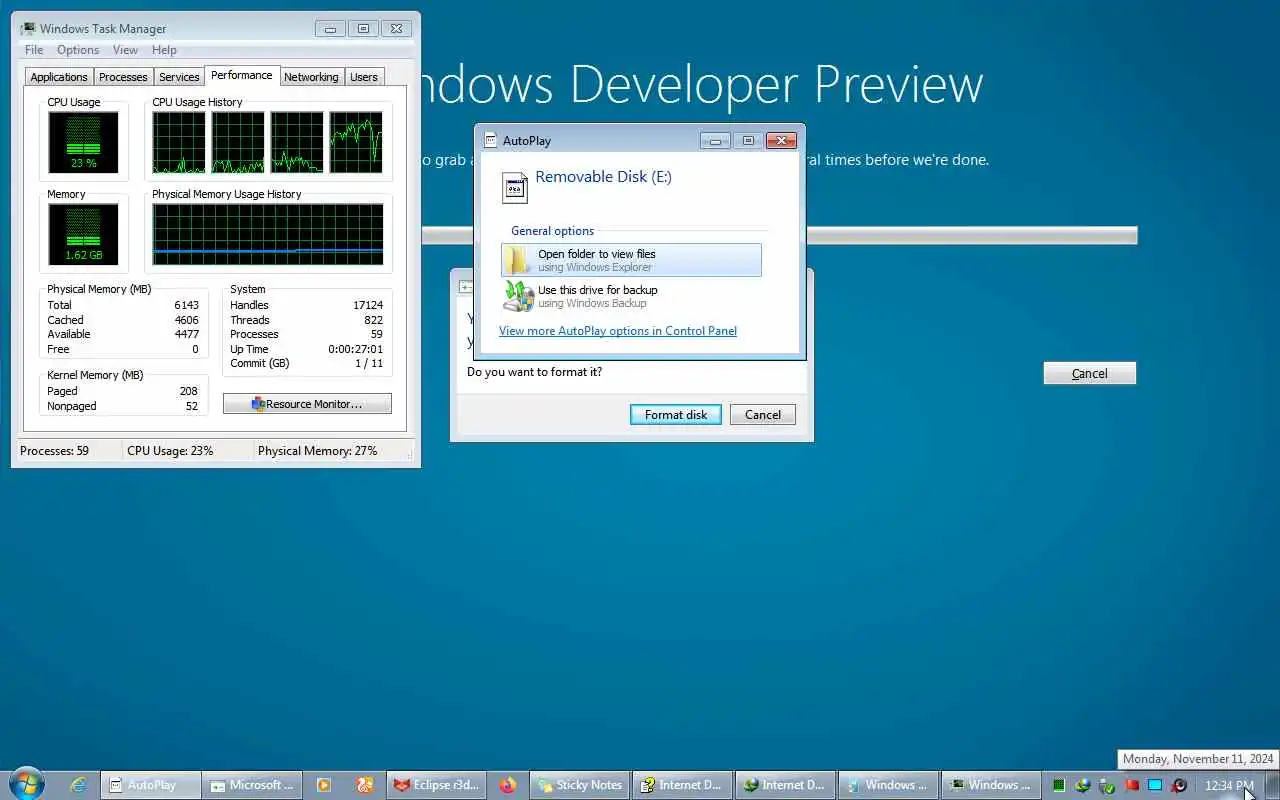Launch Firefox from the taskbar

(x=508, y=785)
